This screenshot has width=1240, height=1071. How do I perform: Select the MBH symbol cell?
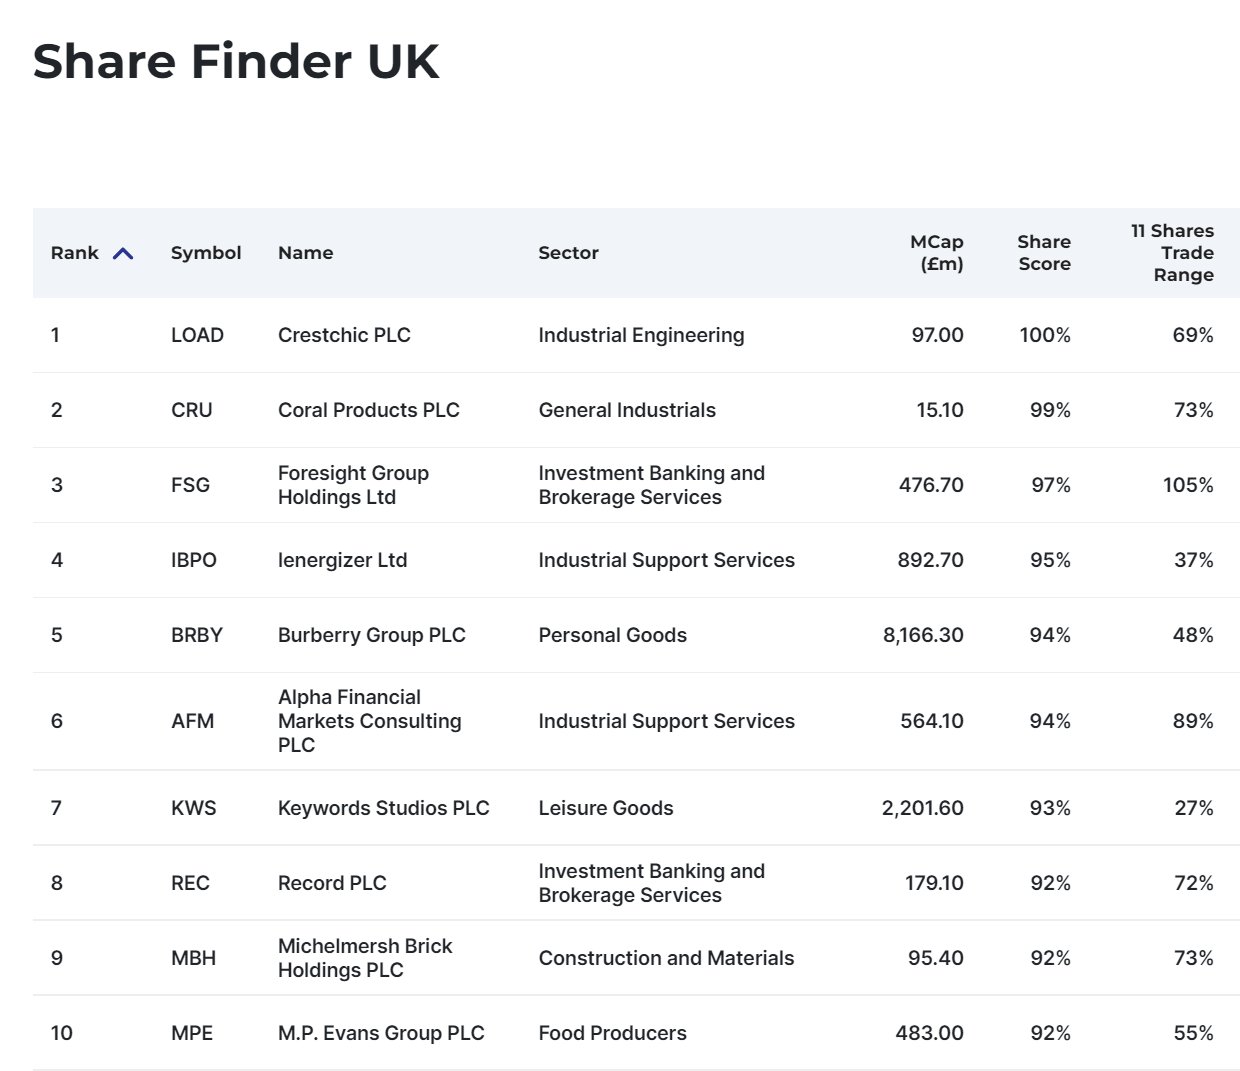tap(194, 958)
